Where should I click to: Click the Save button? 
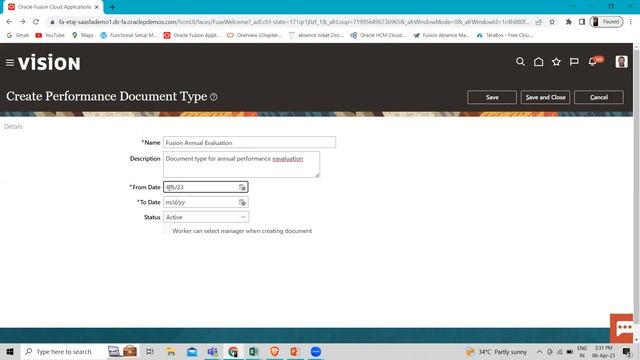(x=492, y=97)
